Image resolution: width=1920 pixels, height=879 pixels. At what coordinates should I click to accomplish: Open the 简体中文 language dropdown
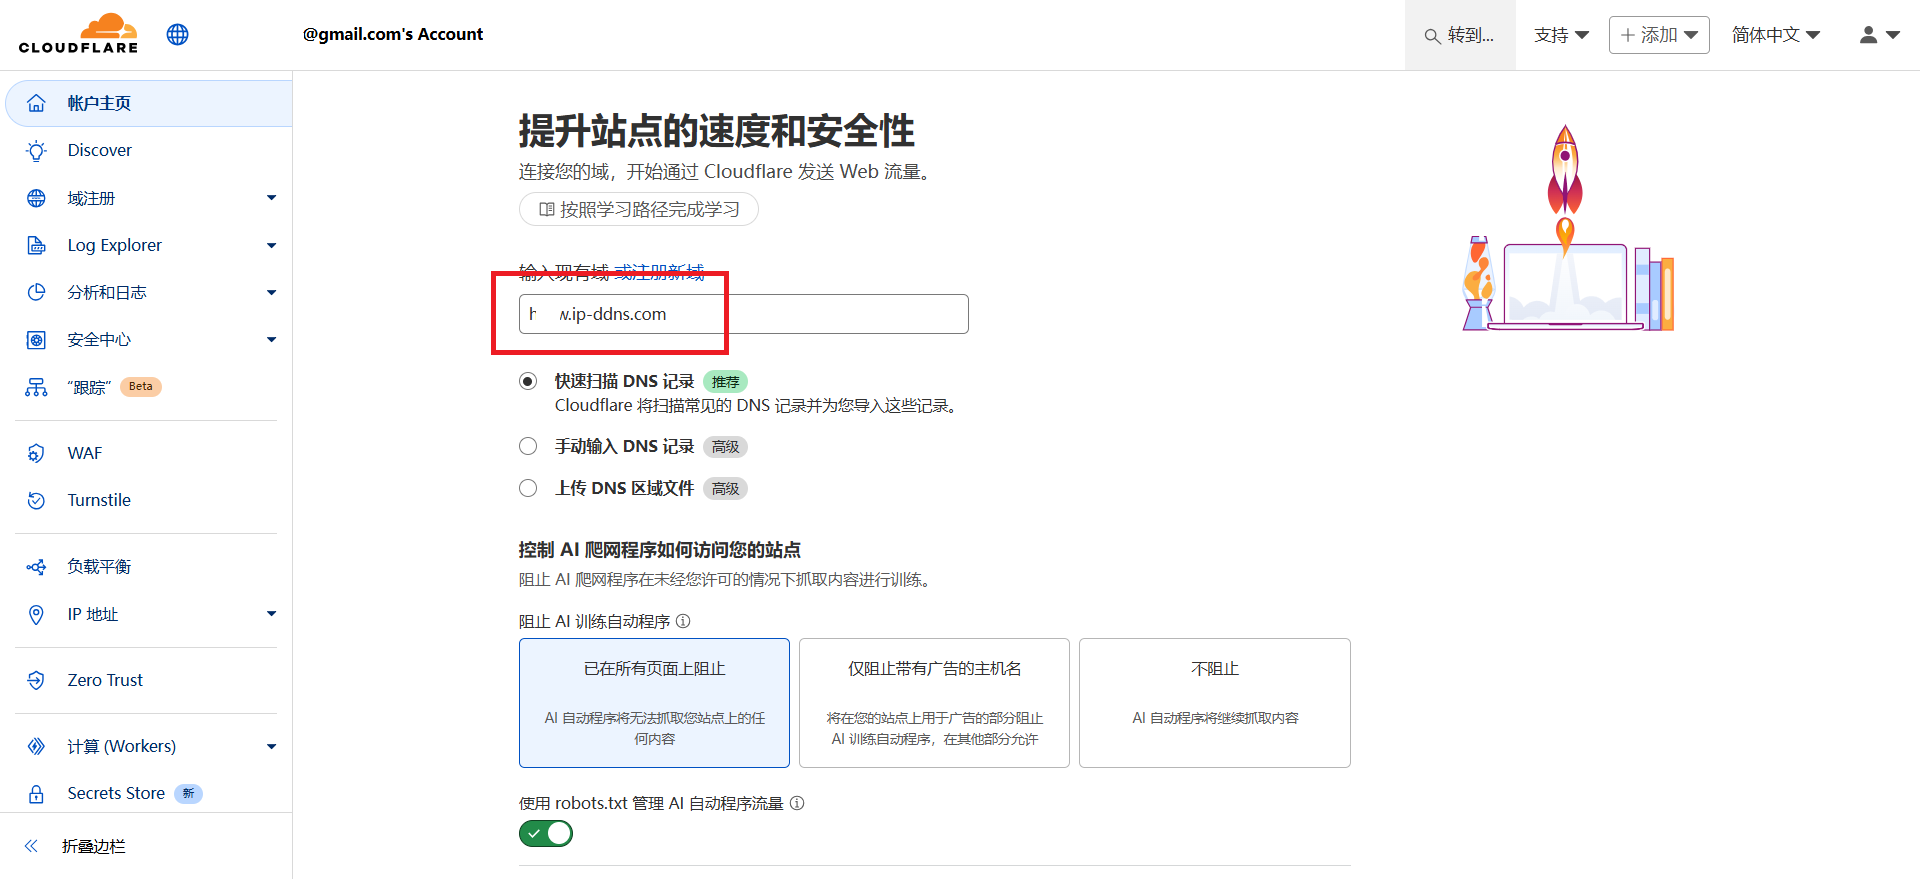(1775, 35)
